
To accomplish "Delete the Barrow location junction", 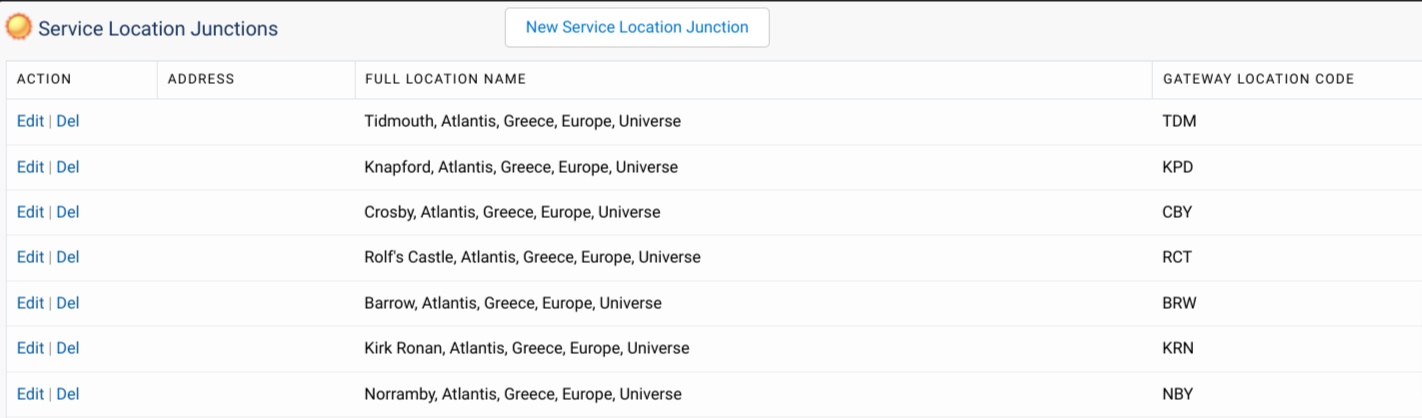I will pyautogui.click(x=68, y=303).
